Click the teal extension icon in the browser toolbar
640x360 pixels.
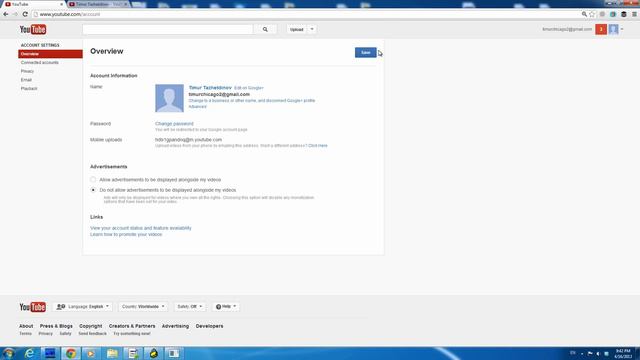613,14
